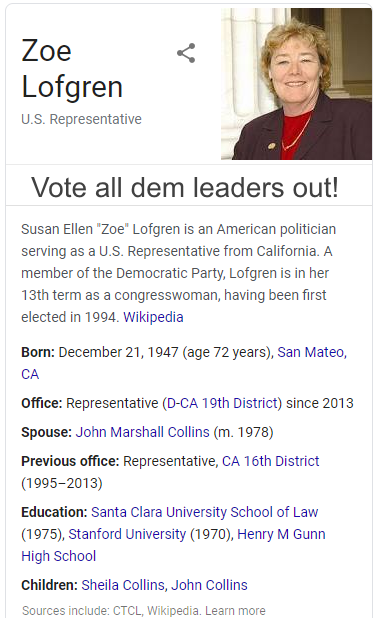
Task: Open the Wikipedia link in the description
Action: 153,317
